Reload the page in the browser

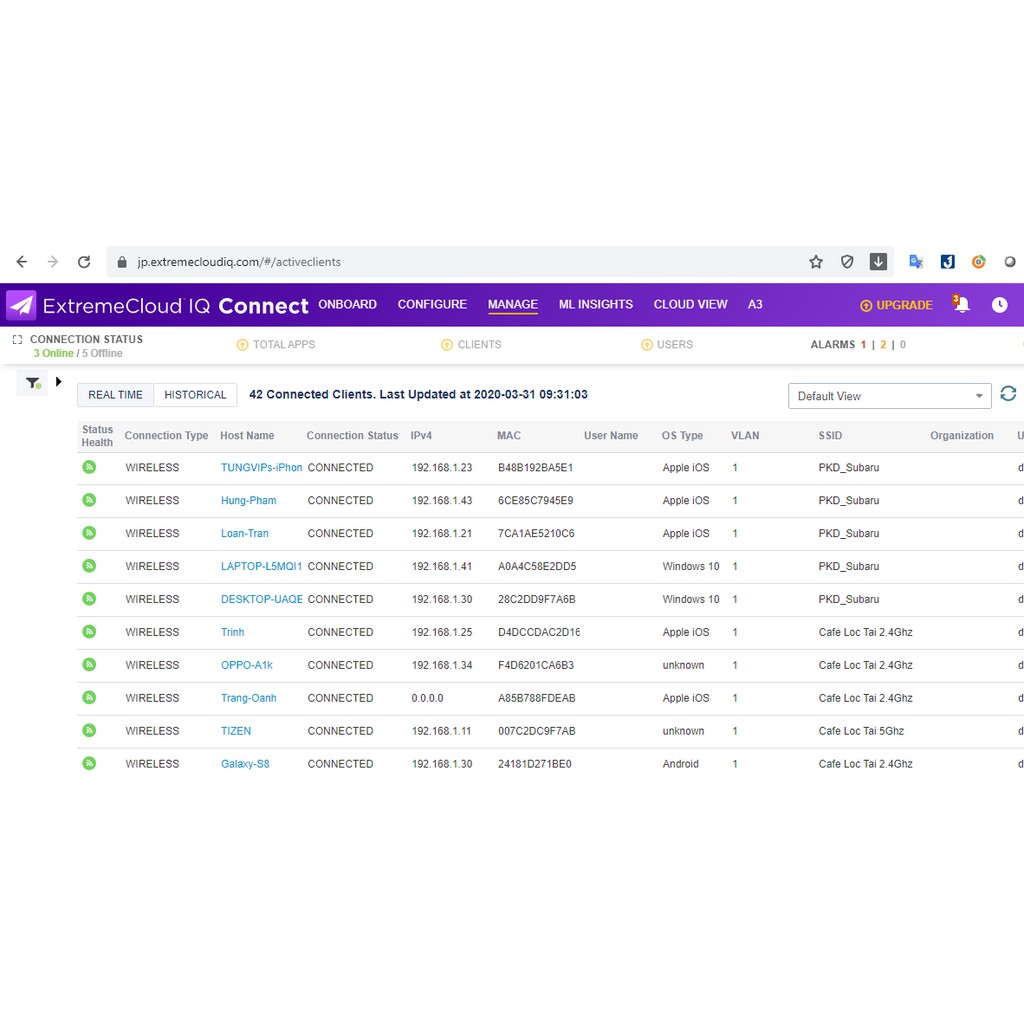(84, 262)
